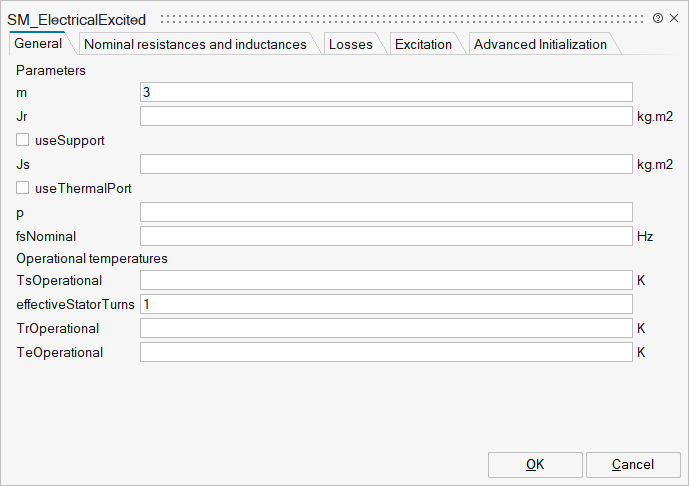Focus the Jr inertia input field
Screen dimensions: 689x486
click(x=386, y=116)
